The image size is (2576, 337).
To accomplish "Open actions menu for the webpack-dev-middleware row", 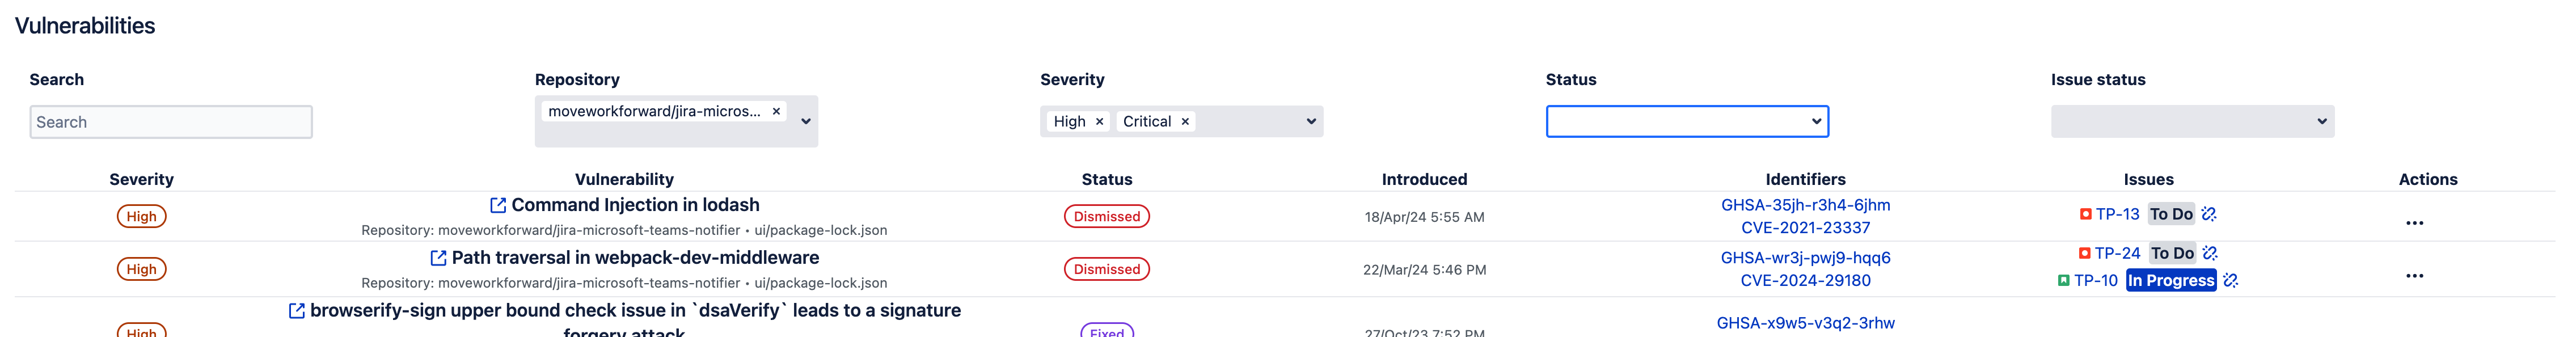I will (x=2414, y=276).
